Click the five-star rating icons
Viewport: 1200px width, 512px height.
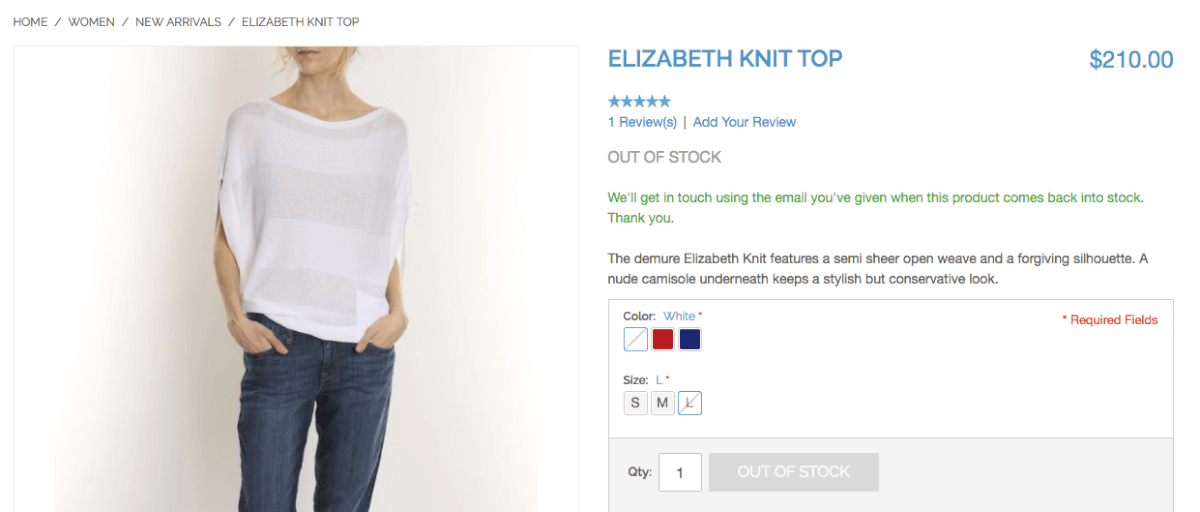tap(639, 101)
